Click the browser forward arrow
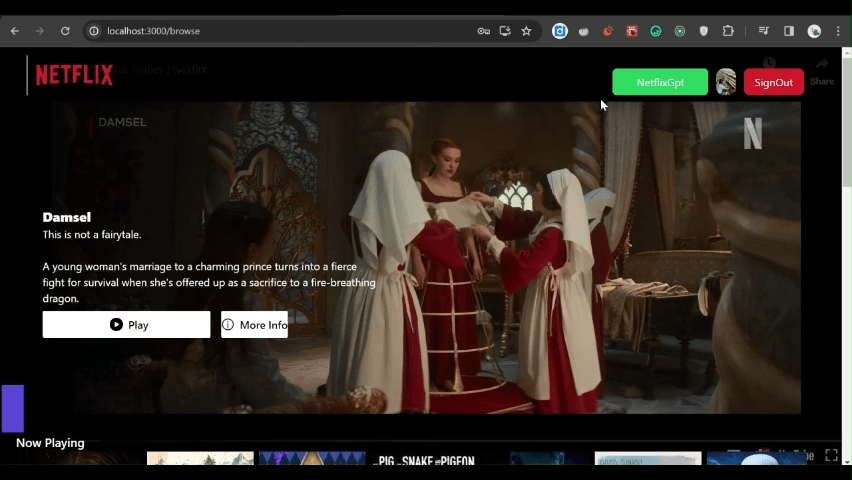 point(40,31)
